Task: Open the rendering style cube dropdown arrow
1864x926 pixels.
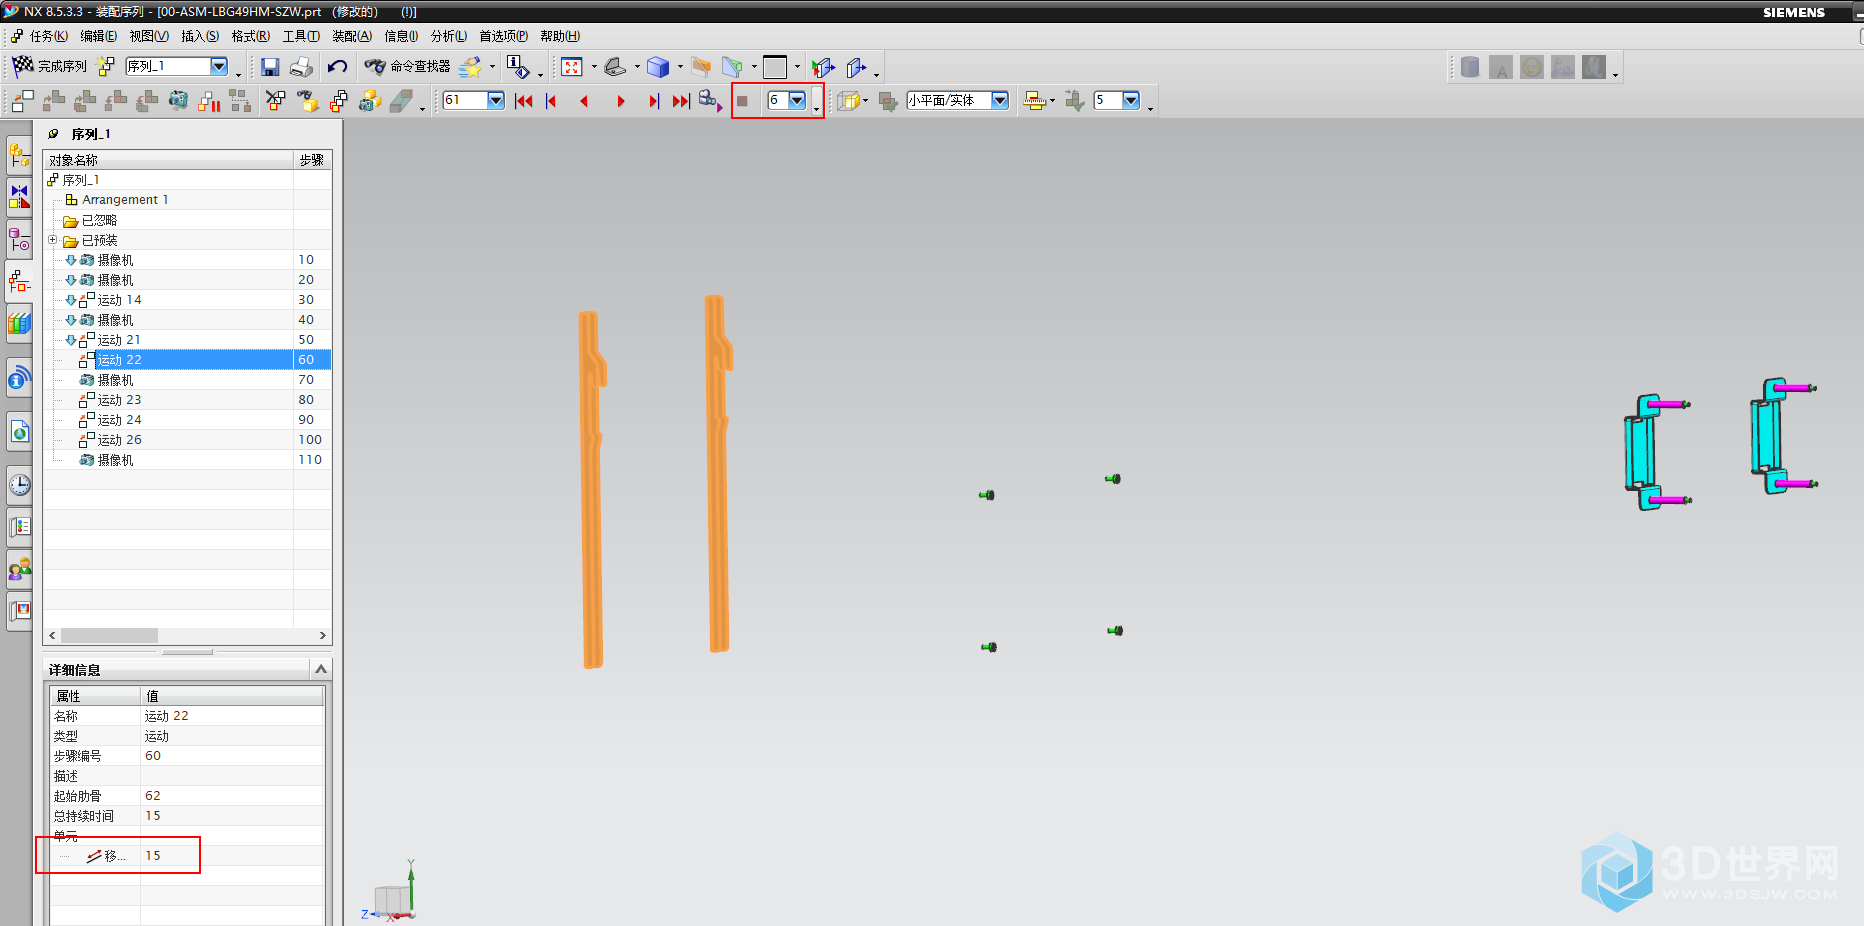Action: (680, 67)
